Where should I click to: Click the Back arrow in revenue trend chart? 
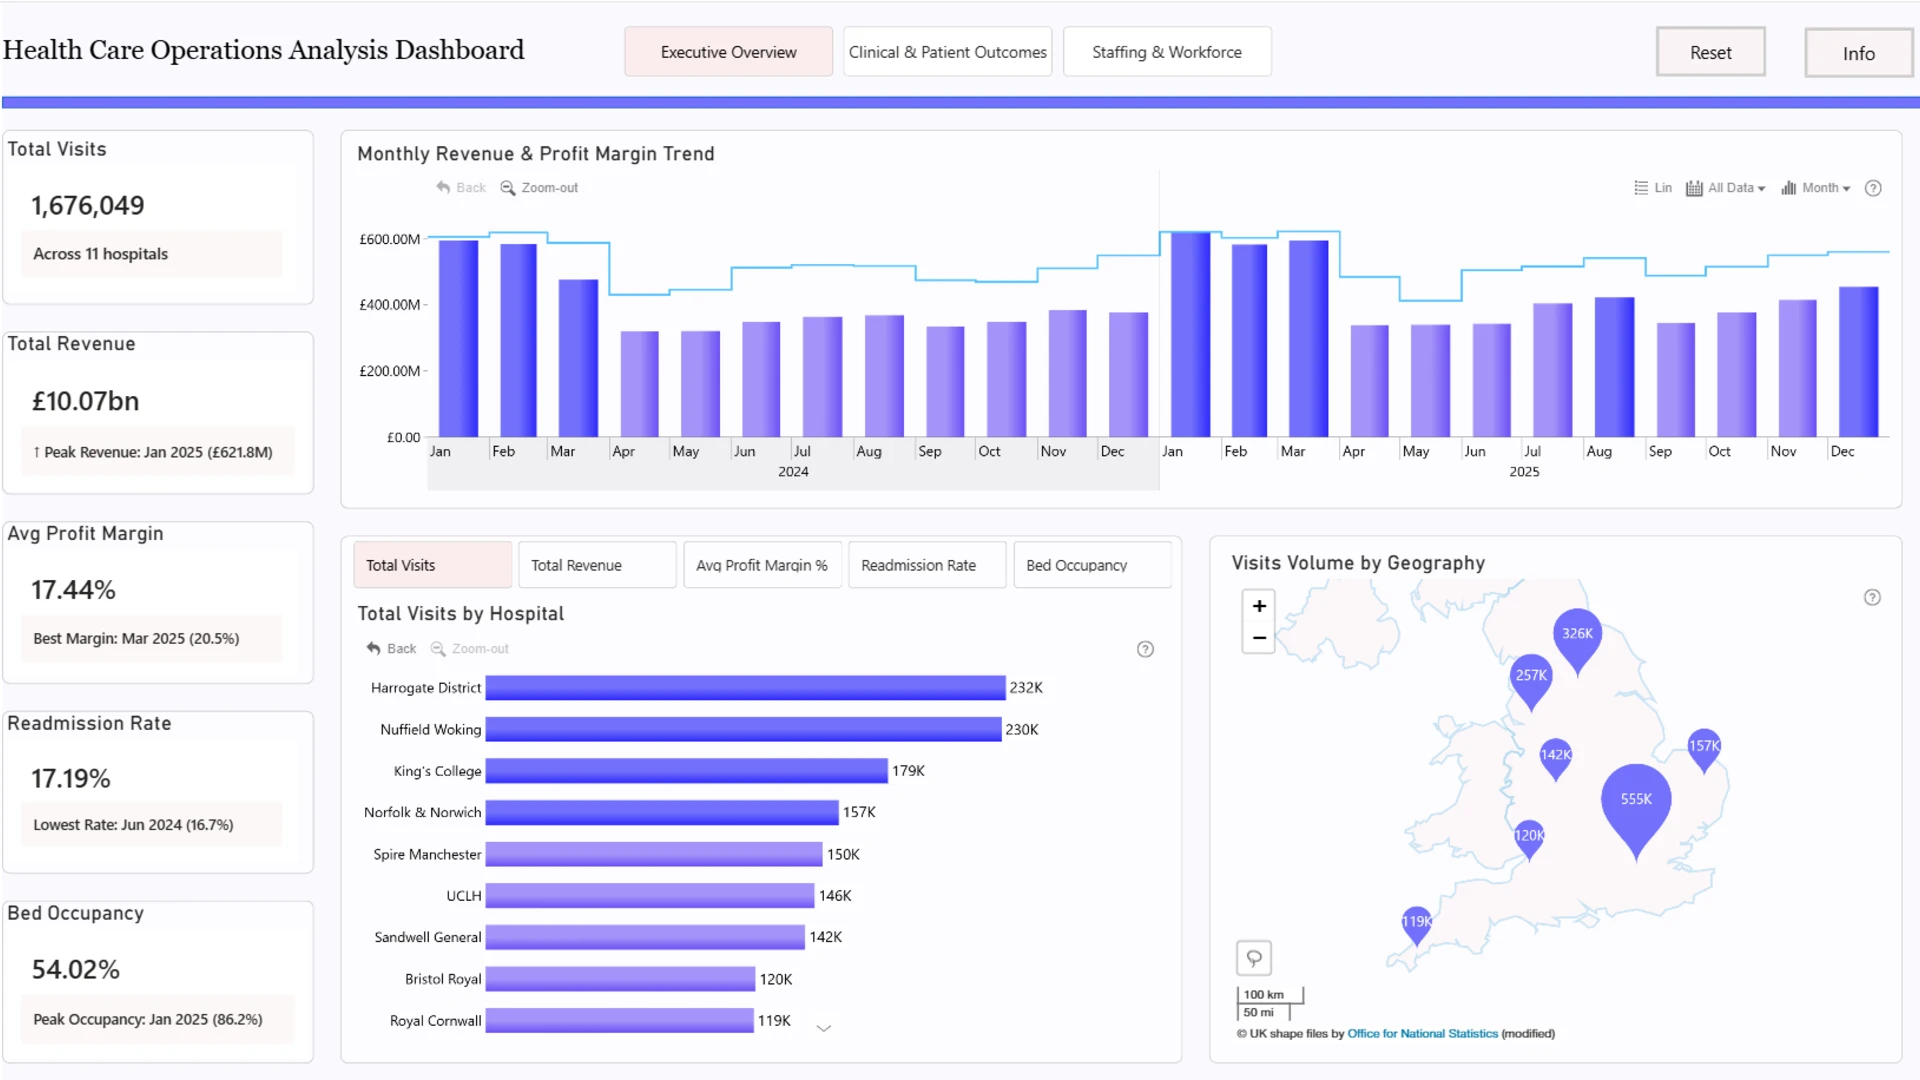click(x=443, y=187)
